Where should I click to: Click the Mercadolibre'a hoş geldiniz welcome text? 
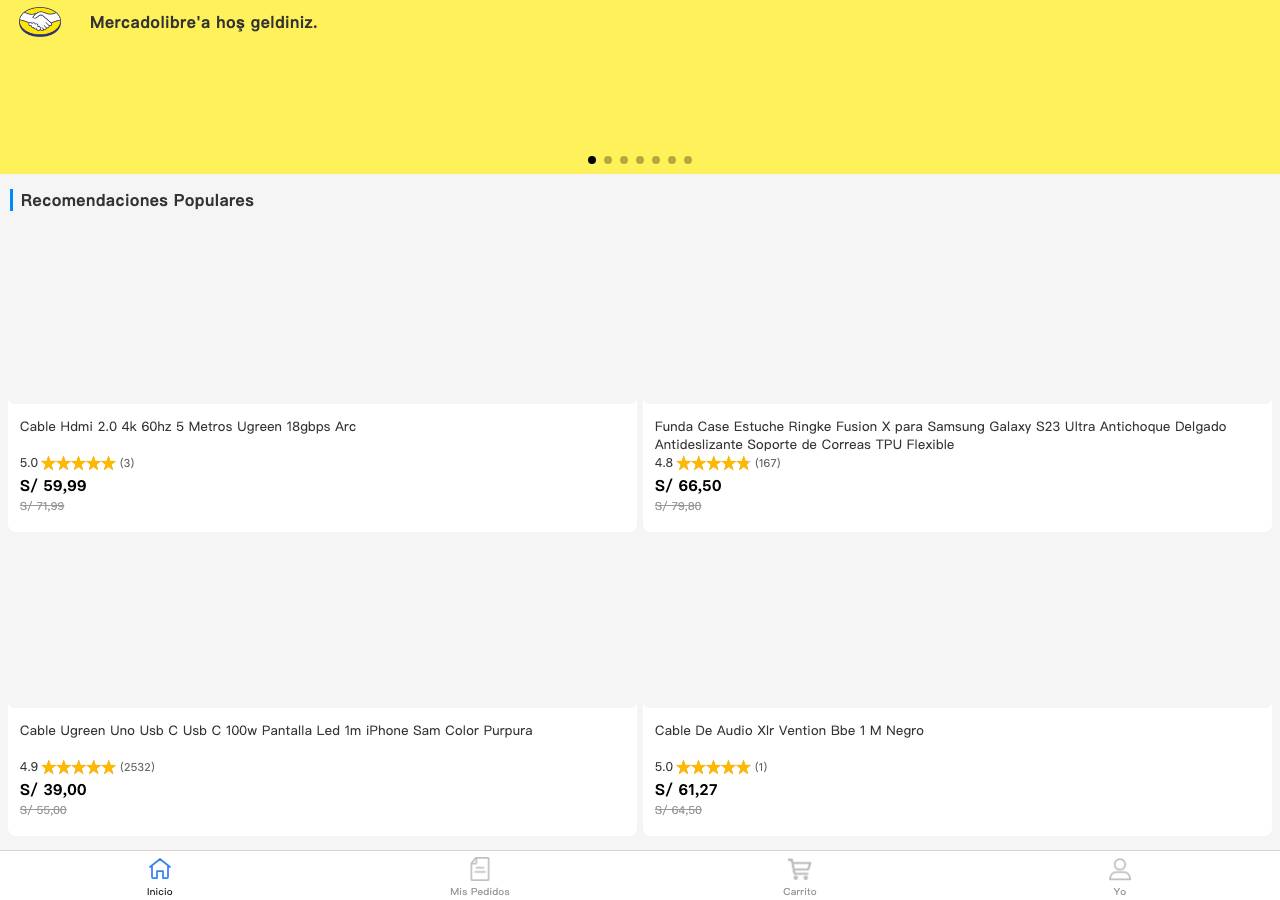click(x=203, y=22)
